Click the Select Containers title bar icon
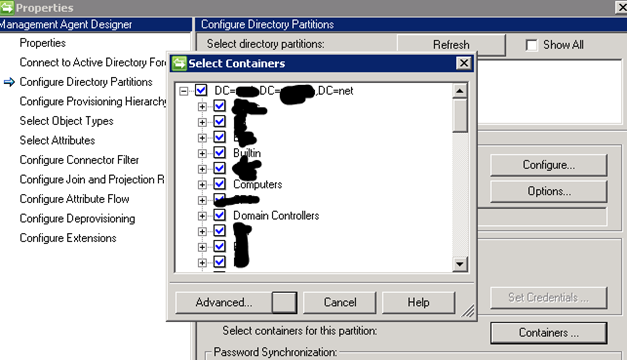 tap(179, 63)
